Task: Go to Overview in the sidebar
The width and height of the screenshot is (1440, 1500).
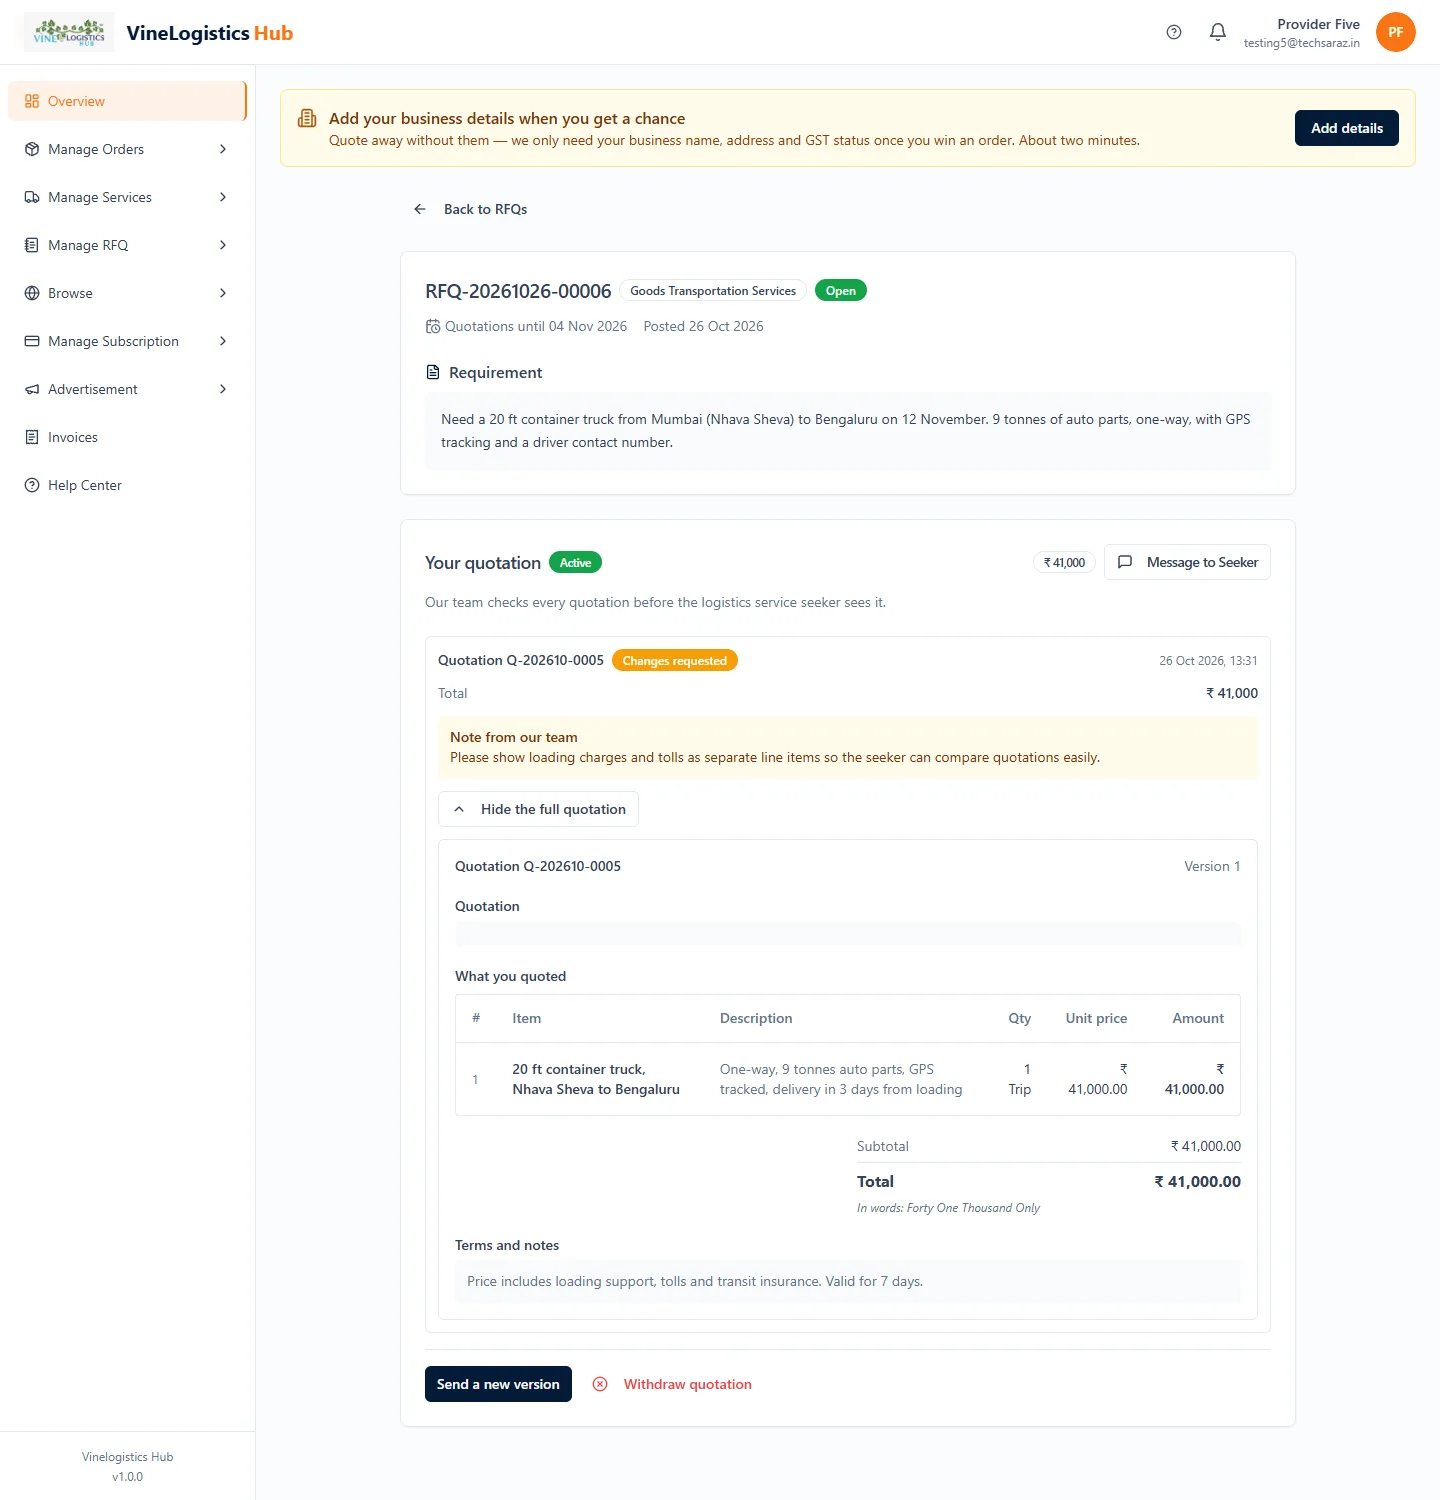Action: click(127, 101)
